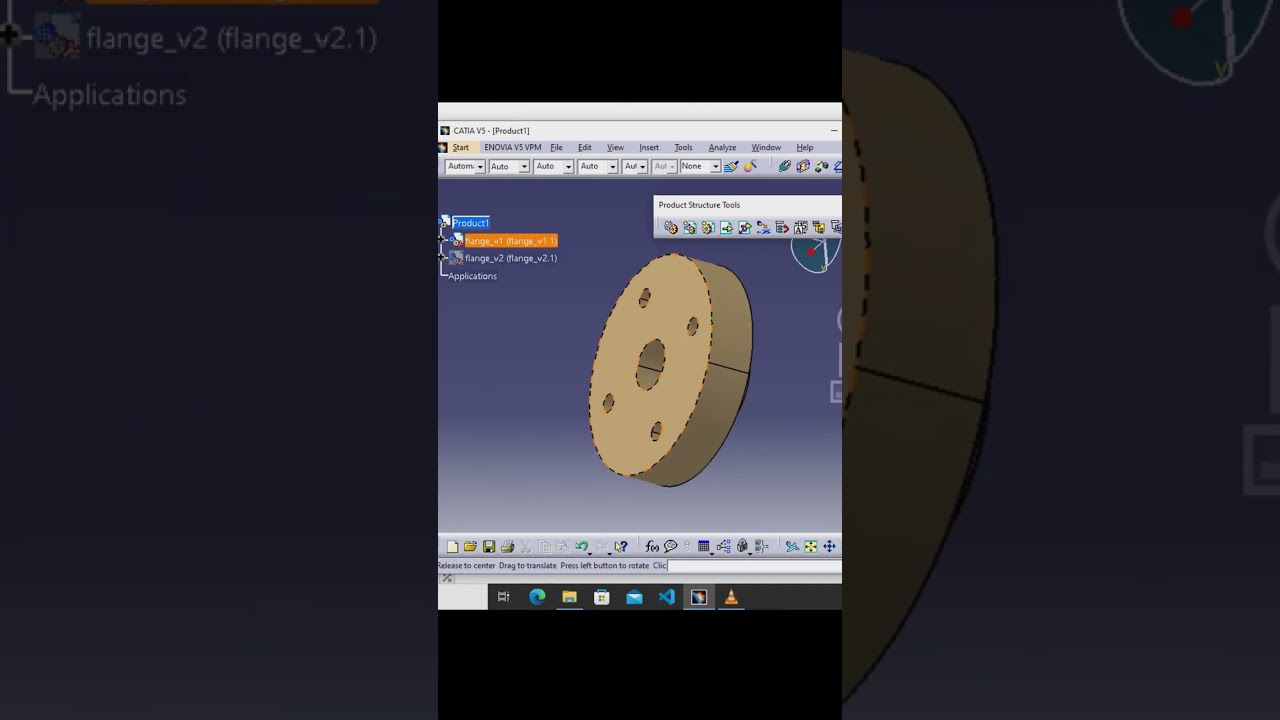Click the Design Table icon

click(x=704, y=547)
